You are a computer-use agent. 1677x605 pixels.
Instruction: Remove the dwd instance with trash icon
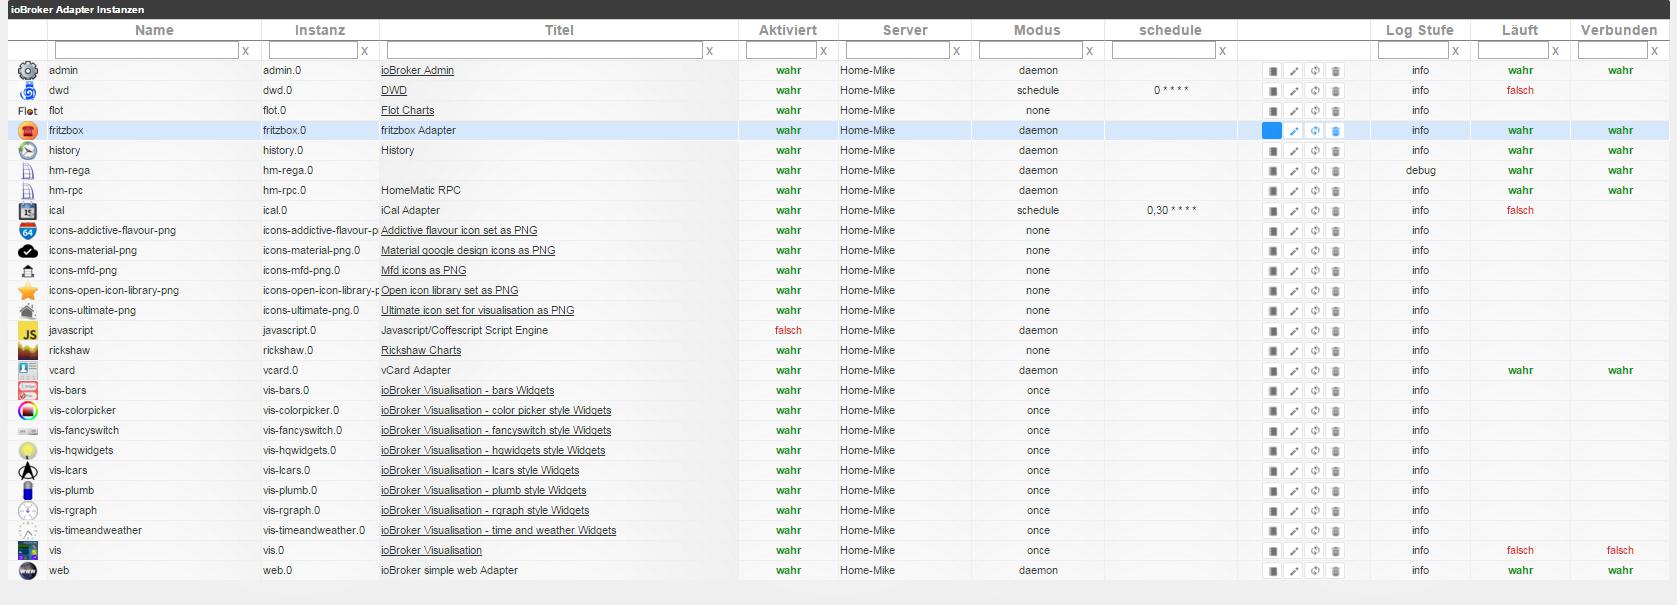(x=1336, y=91)
